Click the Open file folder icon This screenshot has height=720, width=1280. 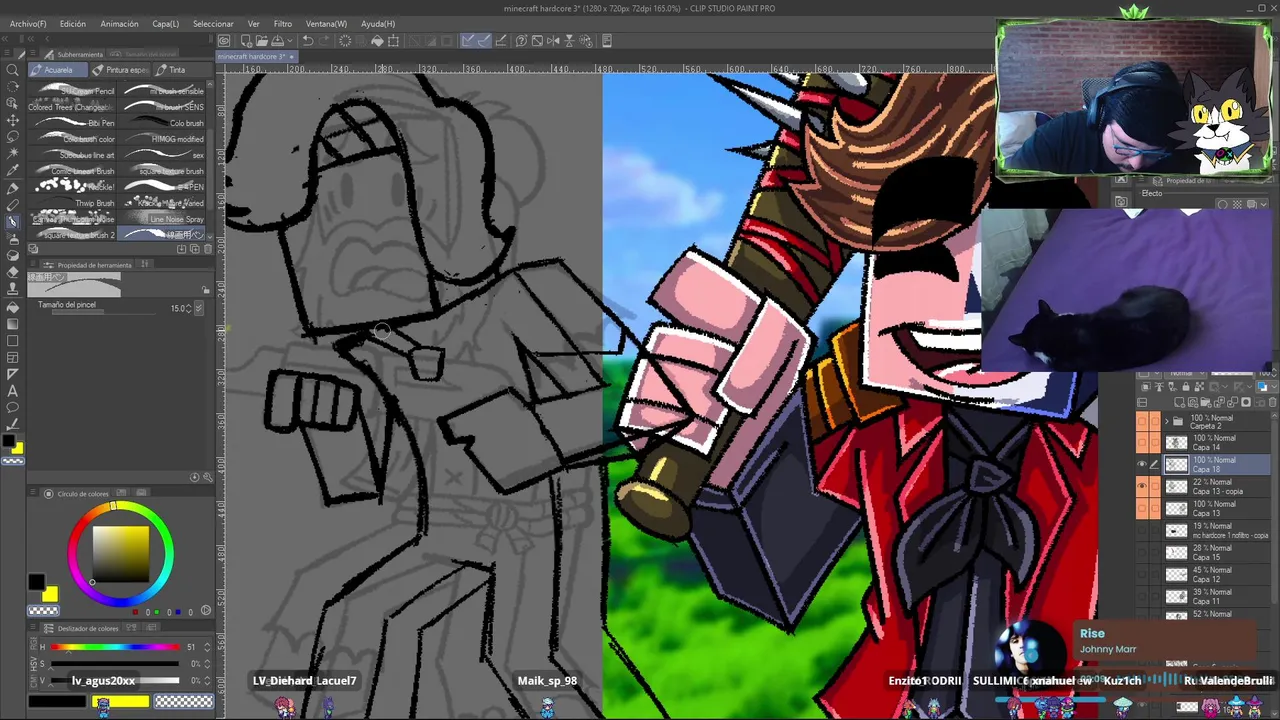click(261, 41)
